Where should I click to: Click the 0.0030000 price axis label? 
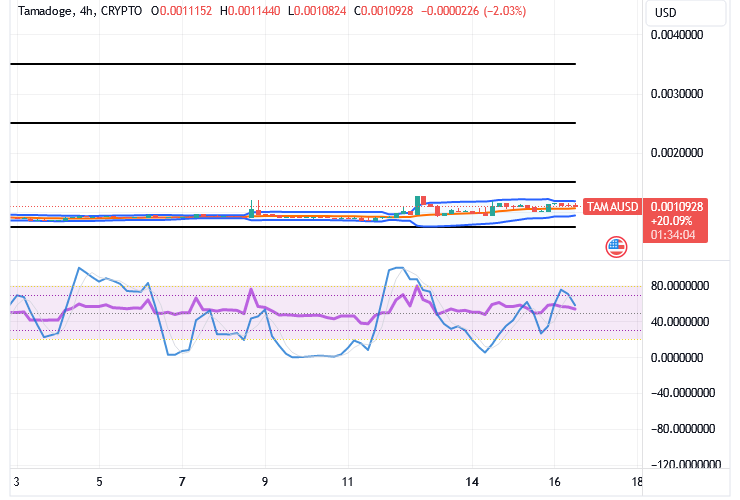pyautogui.click(x=677, y=94)
